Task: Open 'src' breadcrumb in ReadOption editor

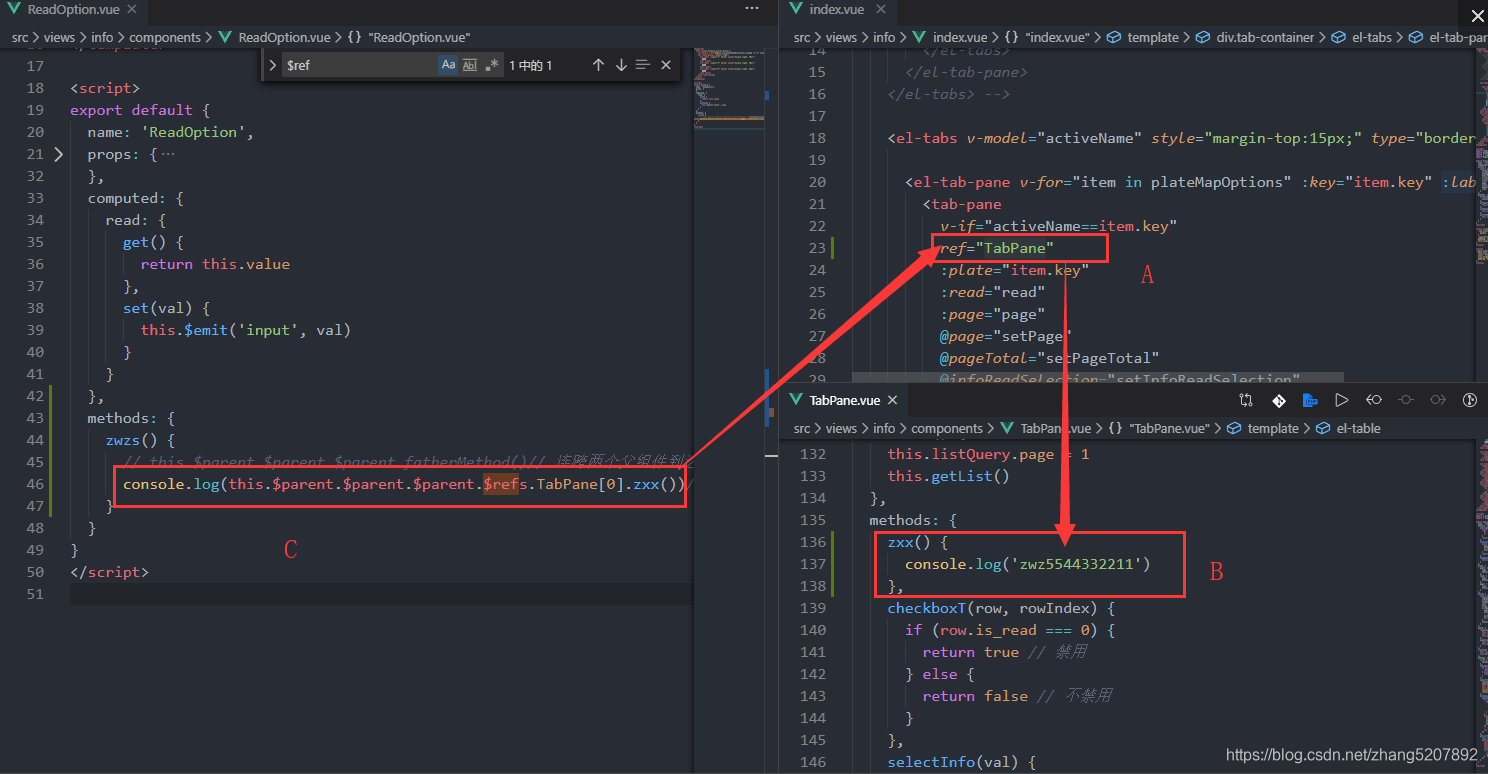Action: [20, 37]
